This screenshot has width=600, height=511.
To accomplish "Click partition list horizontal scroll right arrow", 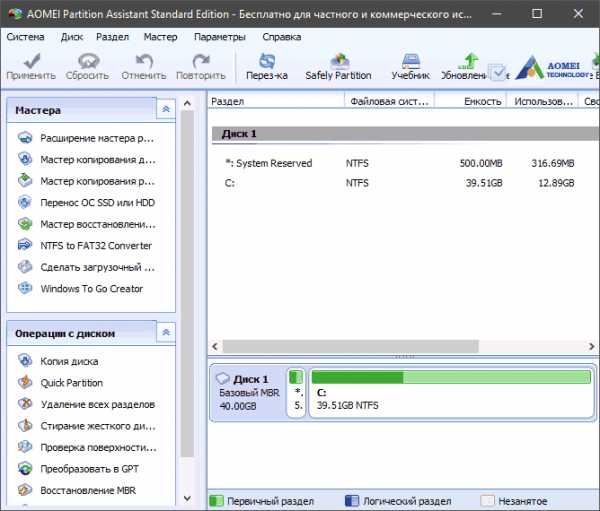I will click(592, 347).
